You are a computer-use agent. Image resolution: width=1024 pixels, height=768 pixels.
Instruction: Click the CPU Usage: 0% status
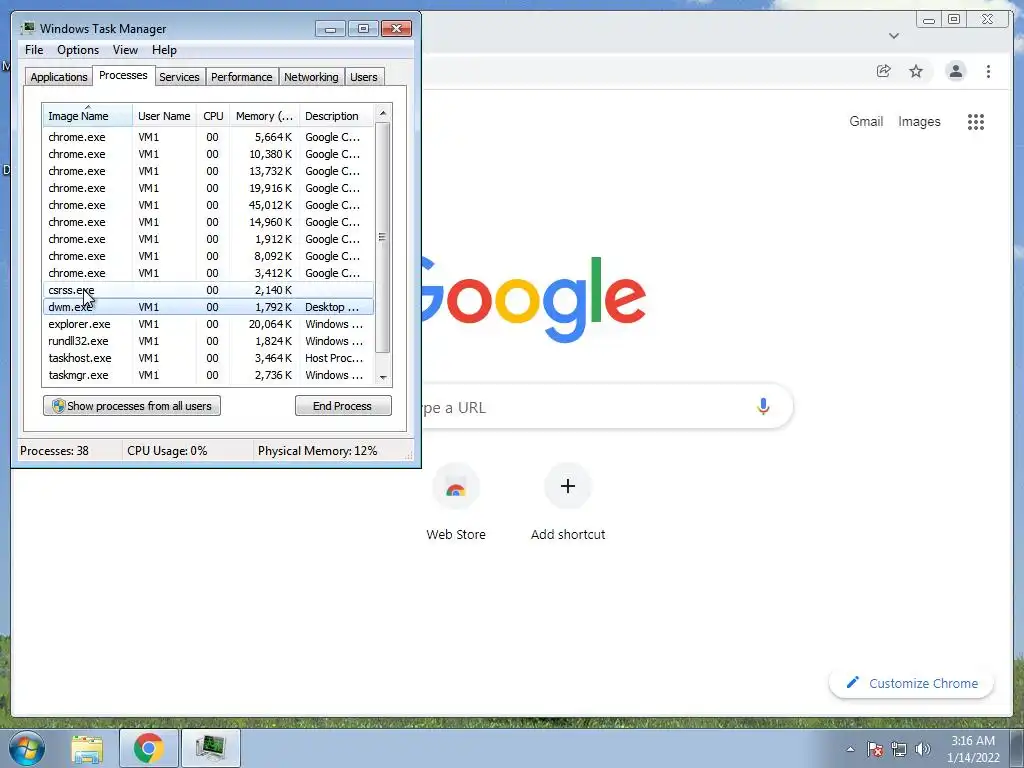(167, 451)
